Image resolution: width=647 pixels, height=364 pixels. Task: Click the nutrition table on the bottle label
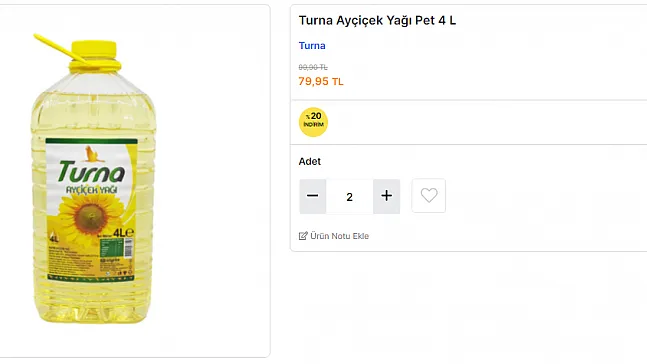111,248
